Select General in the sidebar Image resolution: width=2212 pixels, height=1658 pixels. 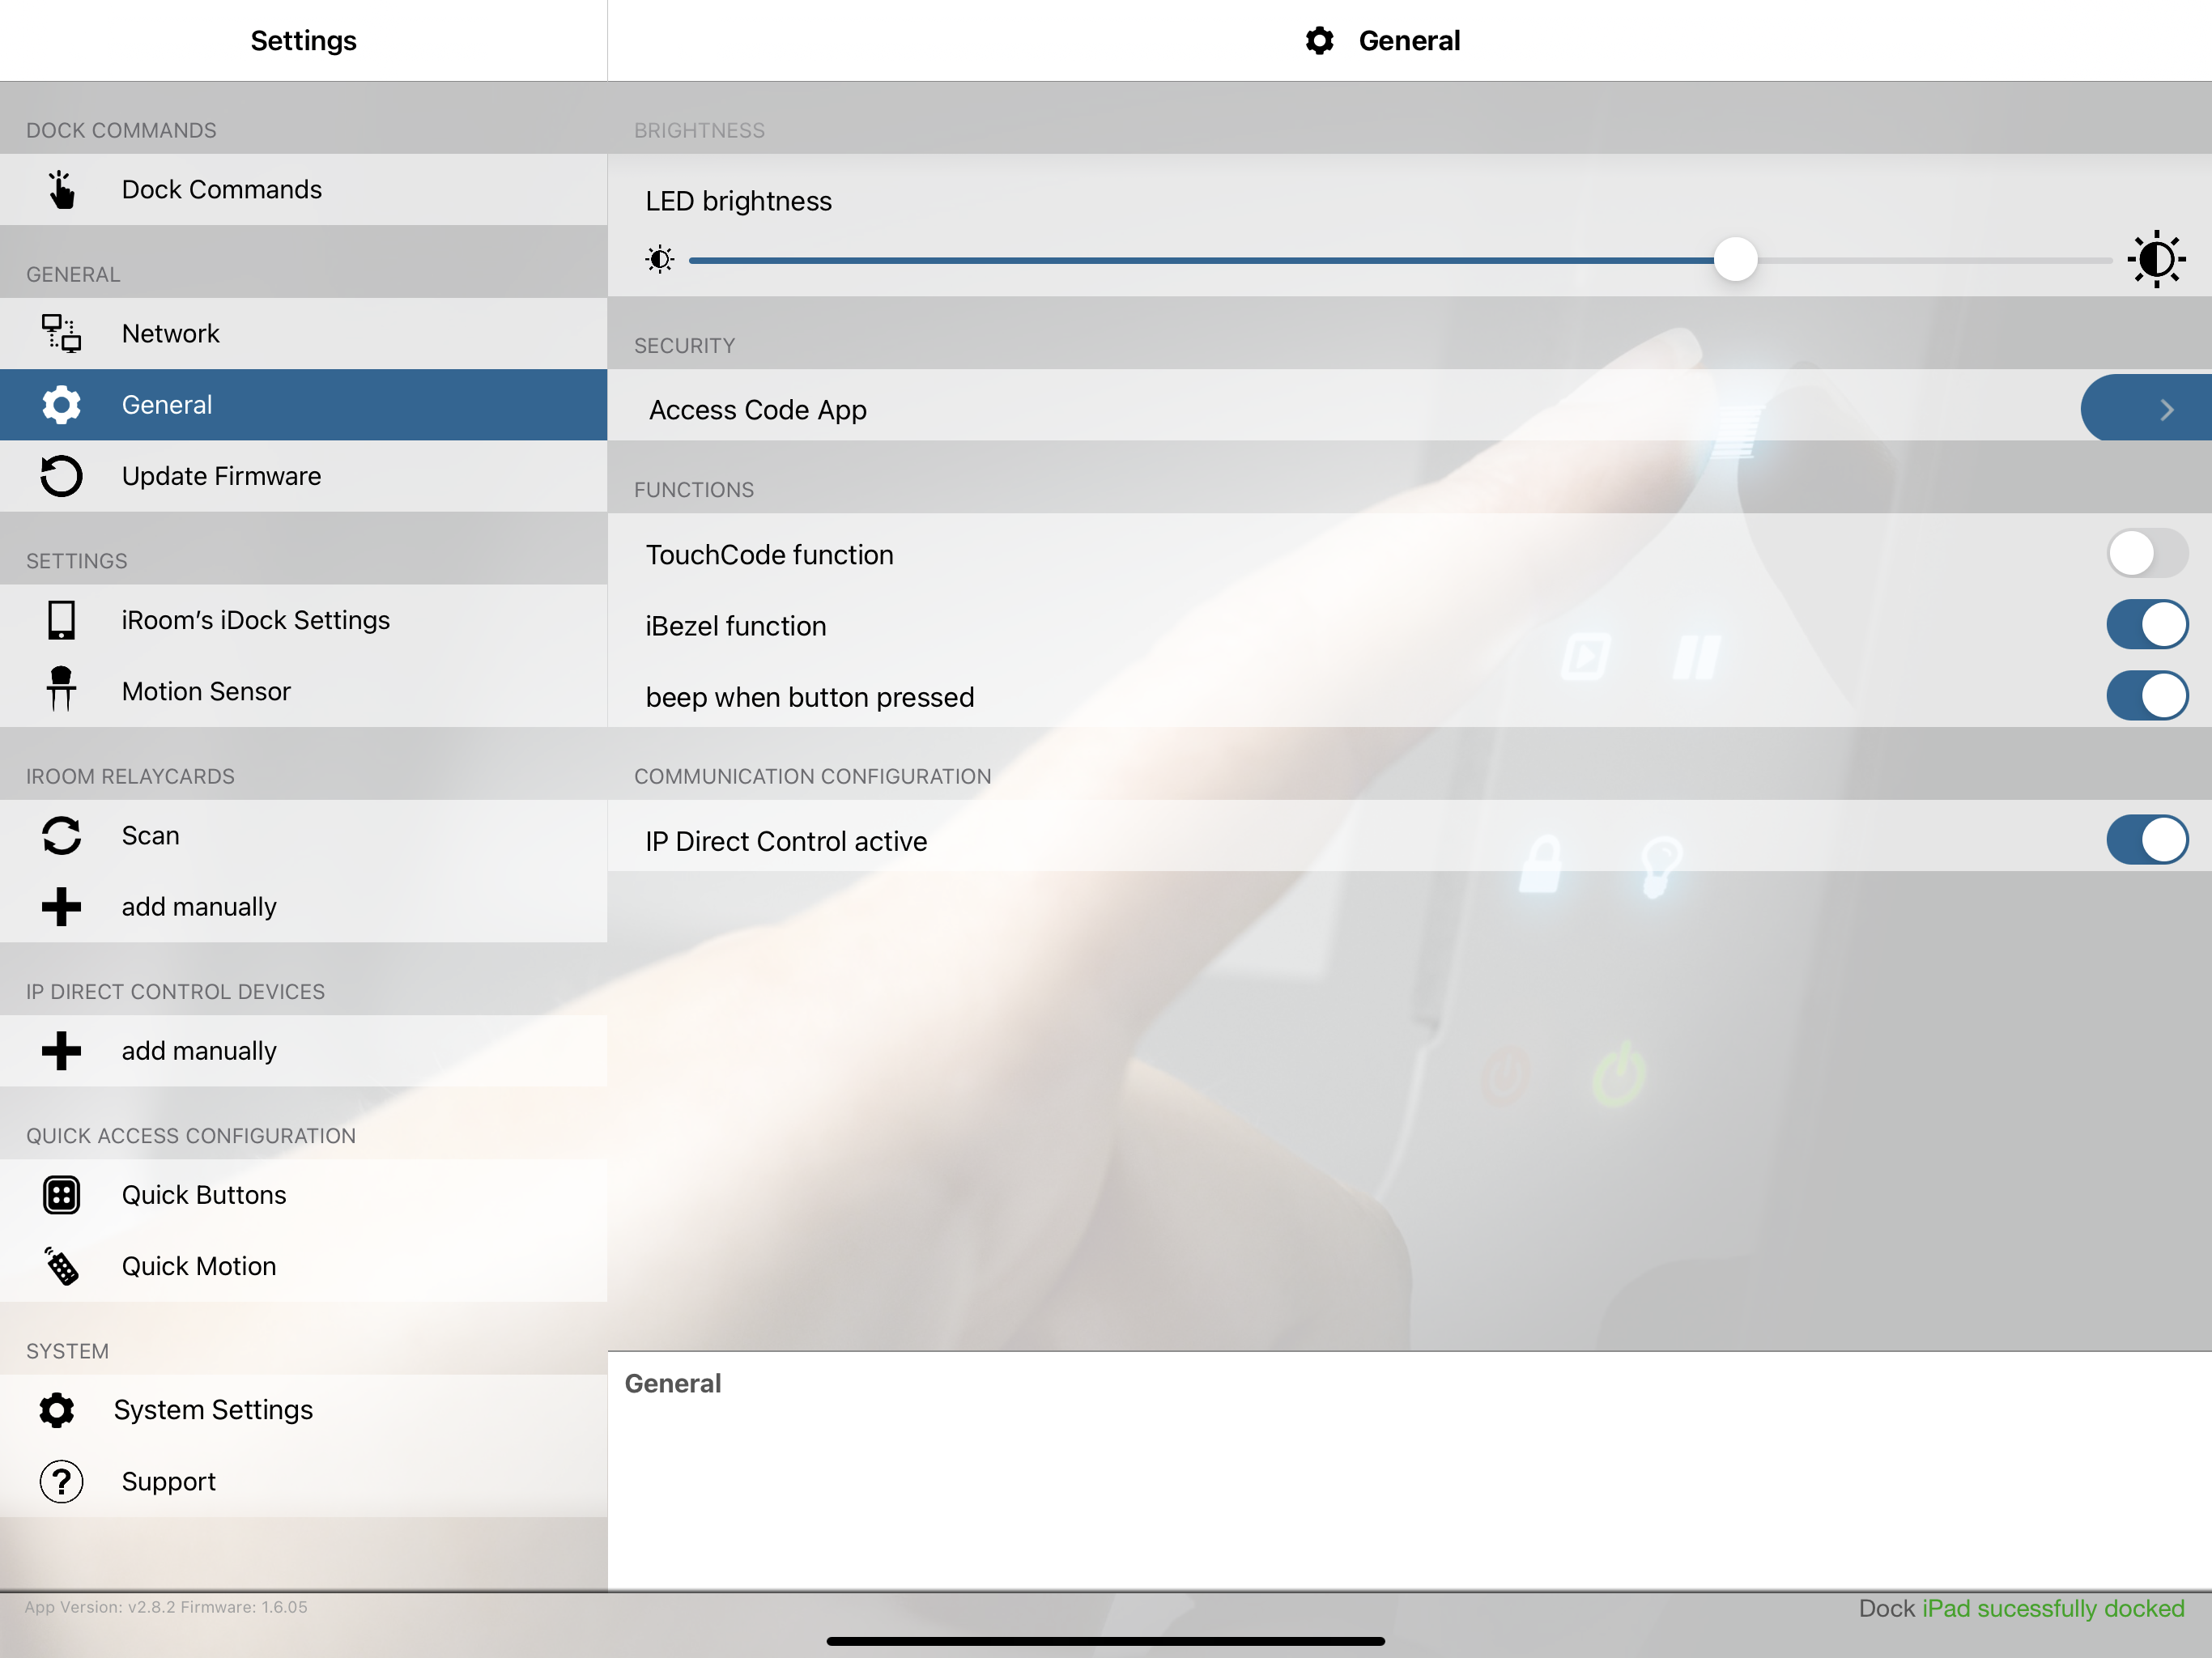tap(304, 405)
